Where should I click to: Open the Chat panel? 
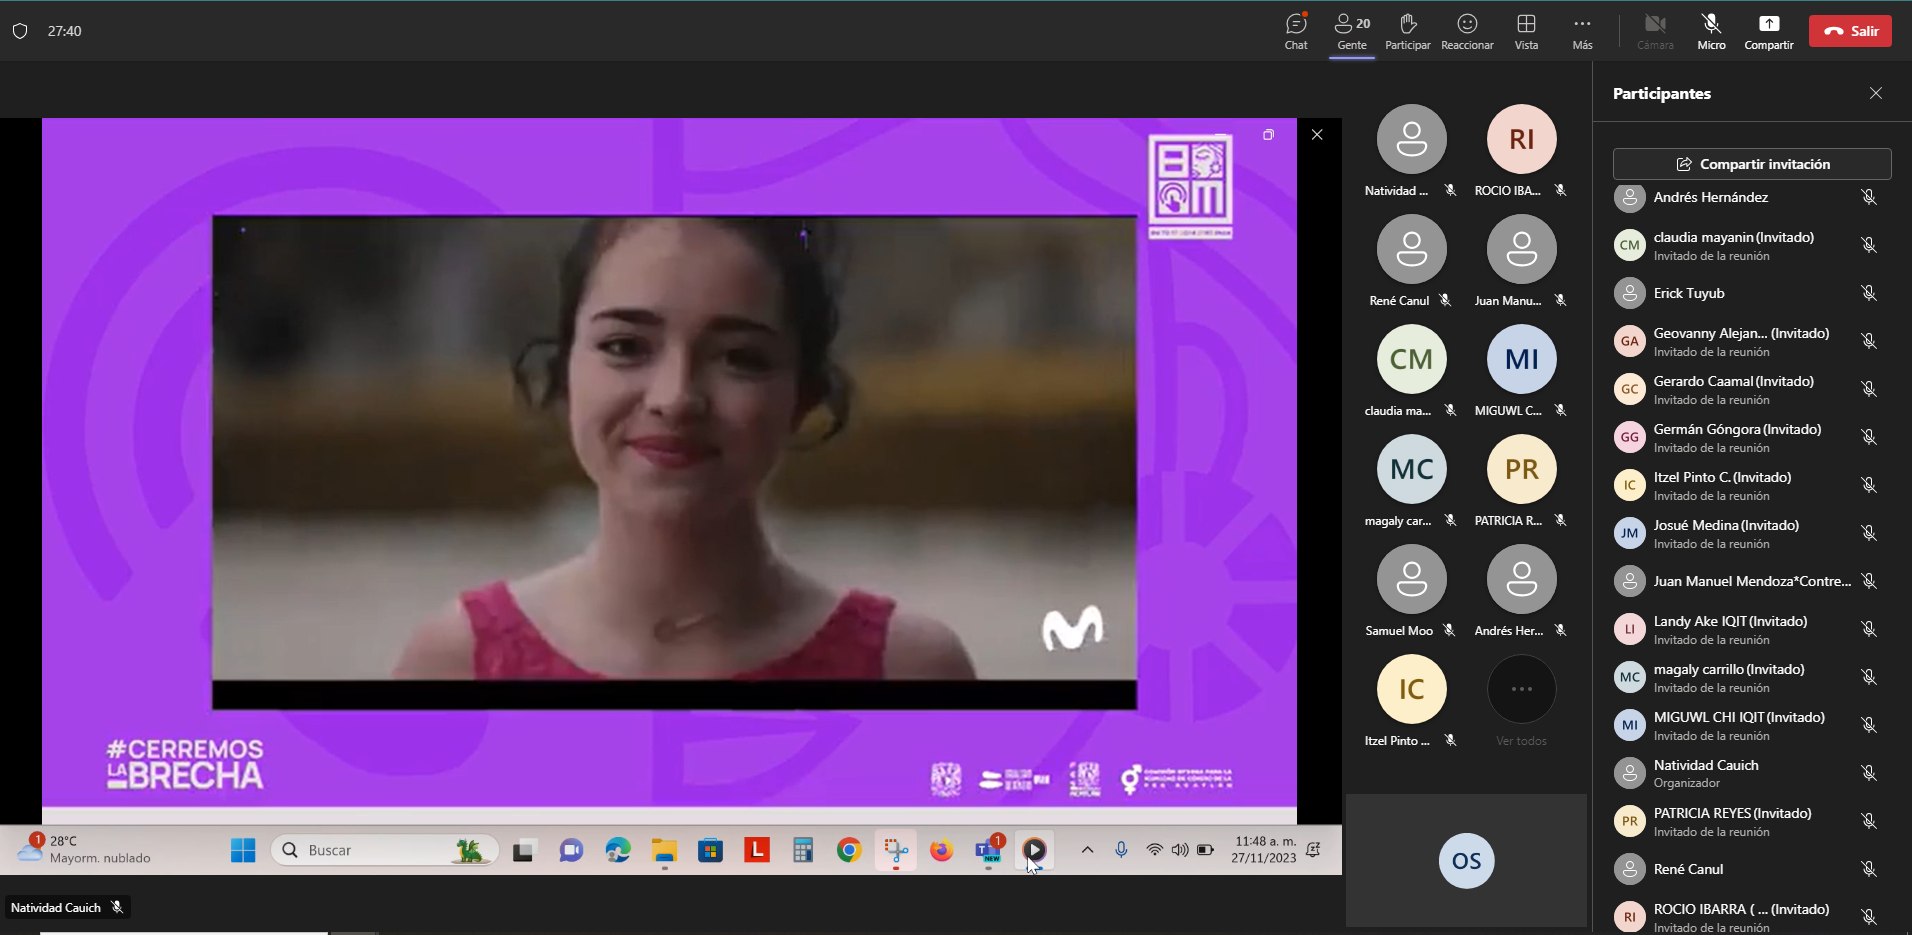pos(1296,31)
